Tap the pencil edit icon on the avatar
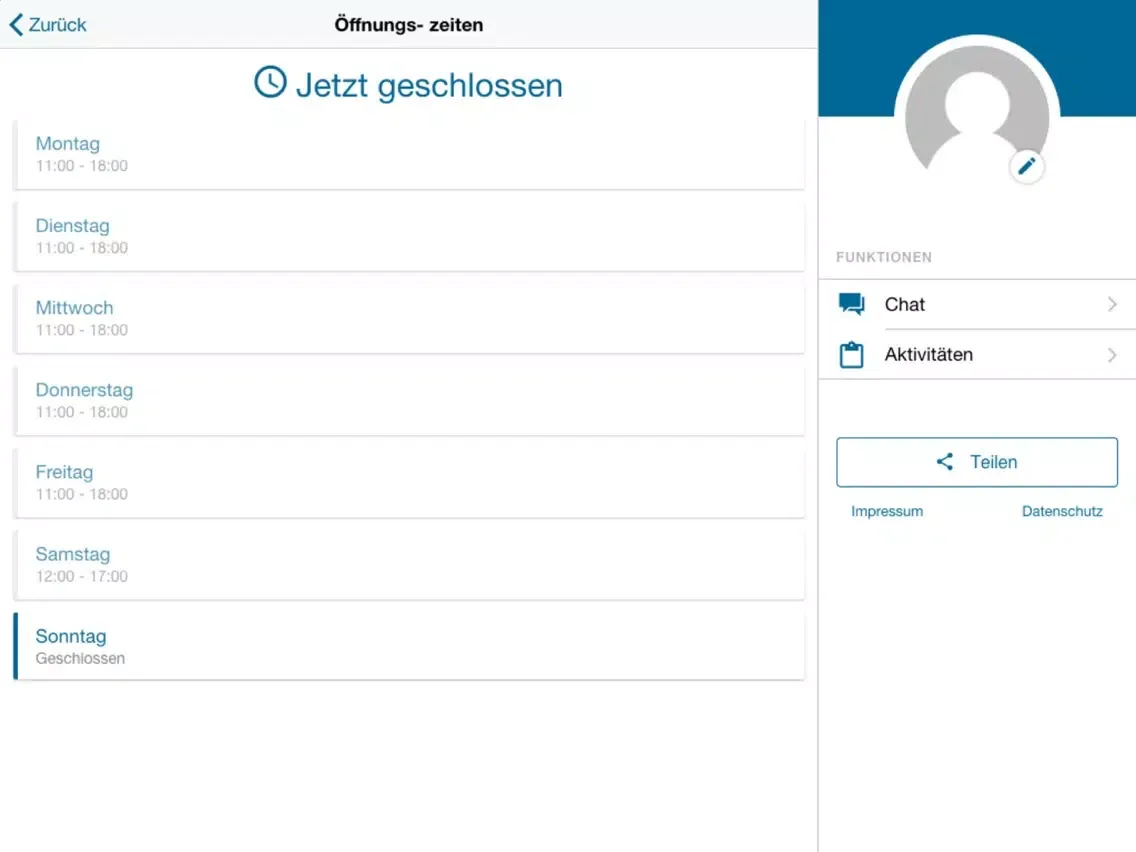The height and width of the screenshot is (852, 1136). coord(1026,167)
